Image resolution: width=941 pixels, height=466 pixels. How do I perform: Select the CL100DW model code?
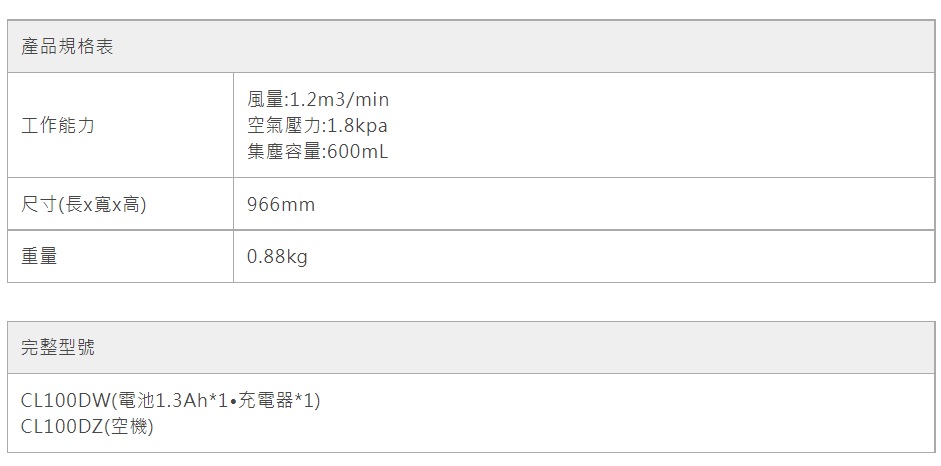[x=64, y=401]
